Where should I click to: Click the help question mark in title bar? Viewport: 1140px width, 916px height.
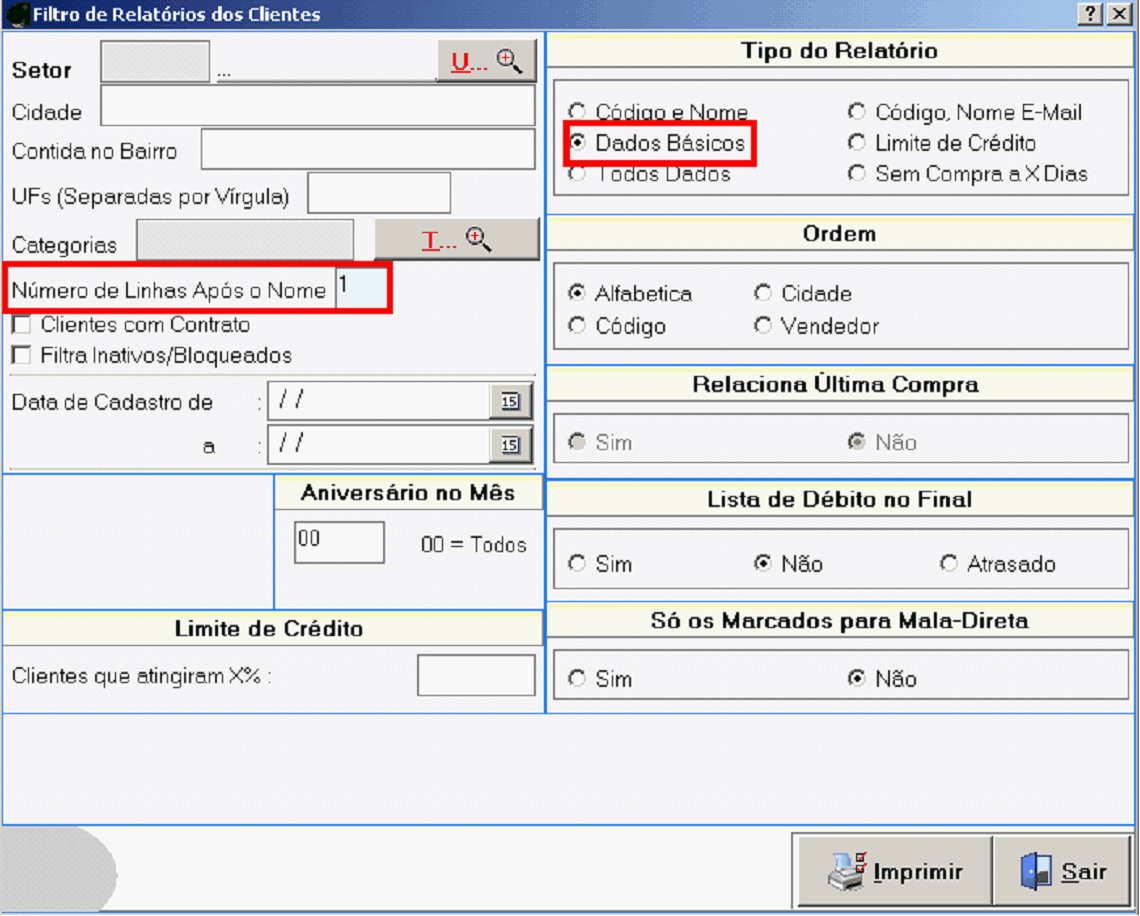1090,14
